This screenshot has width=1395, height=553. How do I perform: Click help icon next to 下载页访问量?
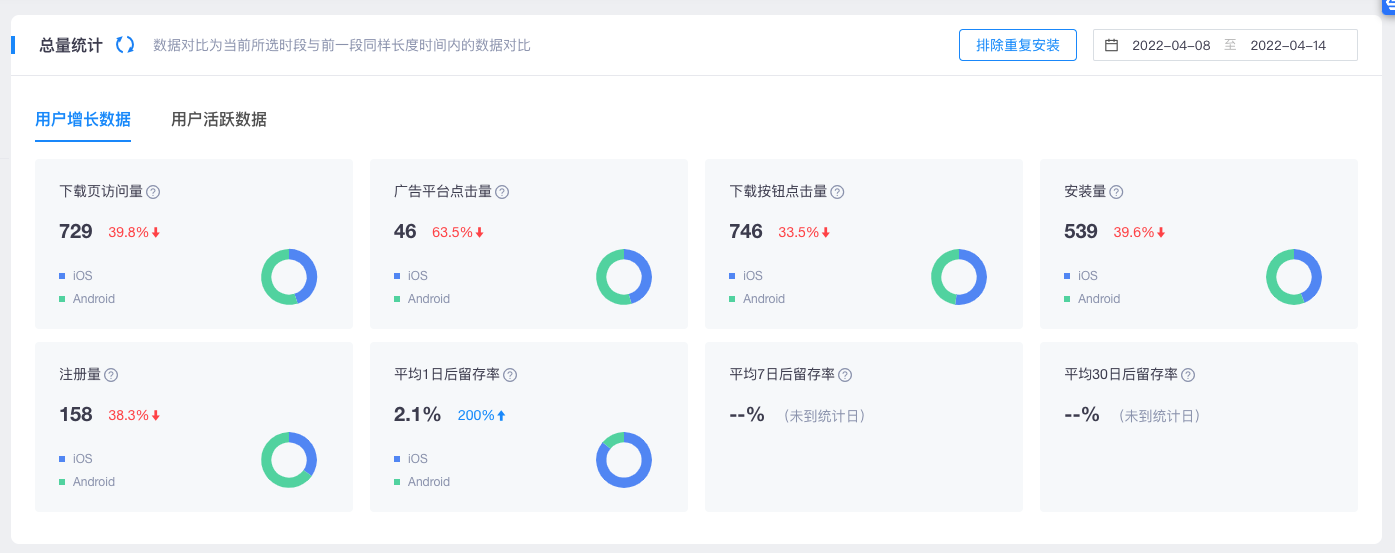click(153, 192)
